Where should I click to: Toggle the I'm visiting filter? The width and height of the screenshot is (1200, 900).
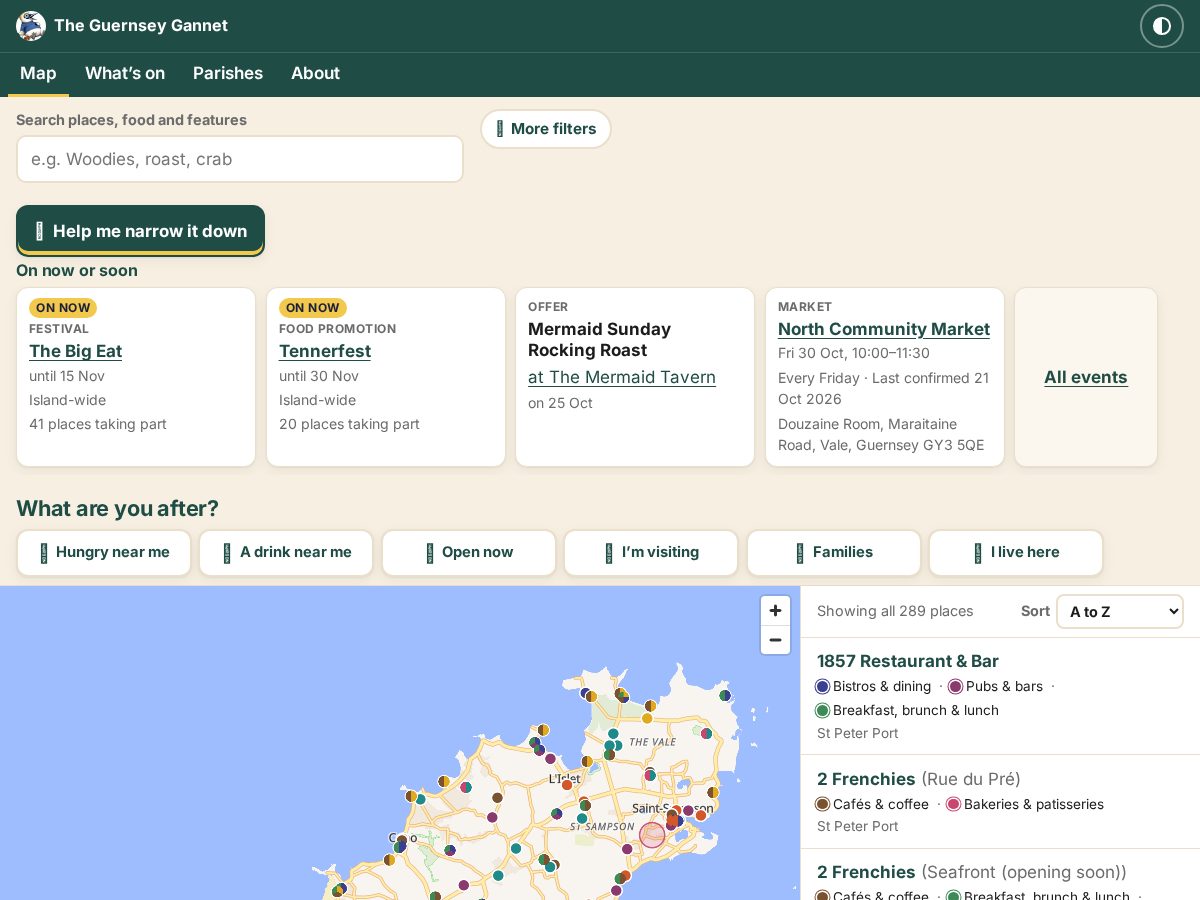[x=651, y=553]
